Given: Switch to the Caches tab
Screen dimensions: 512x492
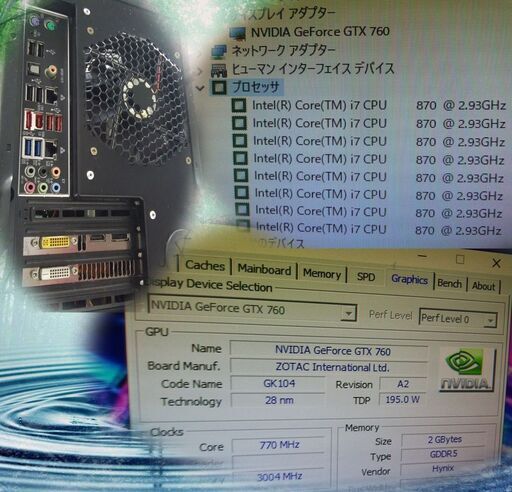Looking at the screenshot, I should pyautogui.click(x=205, y=266).
